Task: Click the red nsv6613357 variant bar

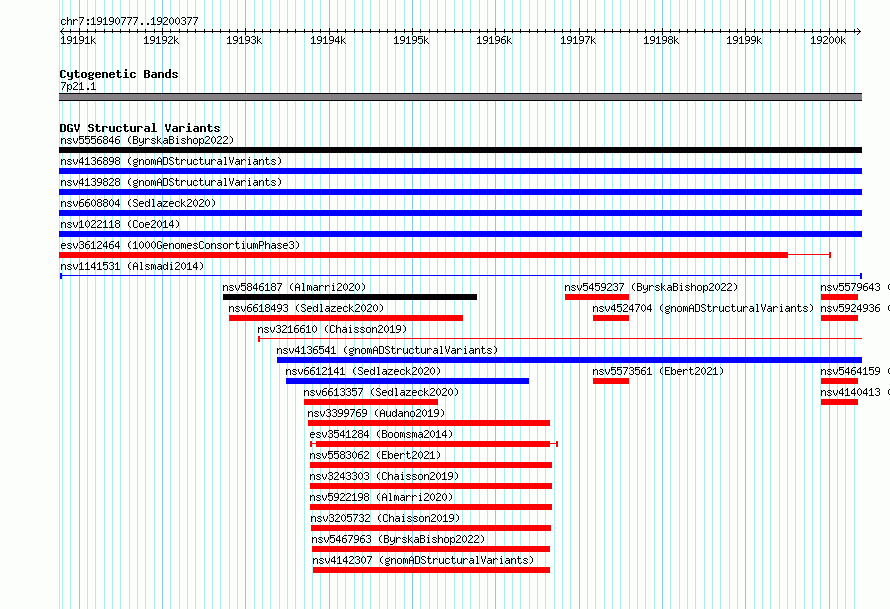Action: click(371, 402)
